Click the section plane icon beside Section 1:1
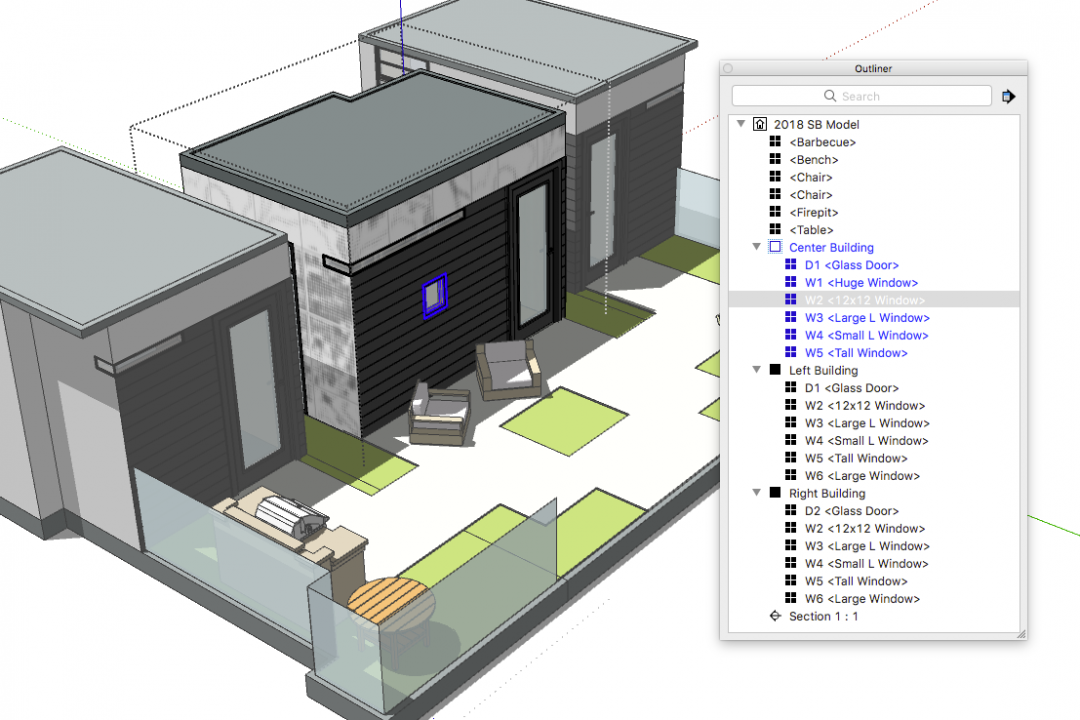 coord(775,616)
